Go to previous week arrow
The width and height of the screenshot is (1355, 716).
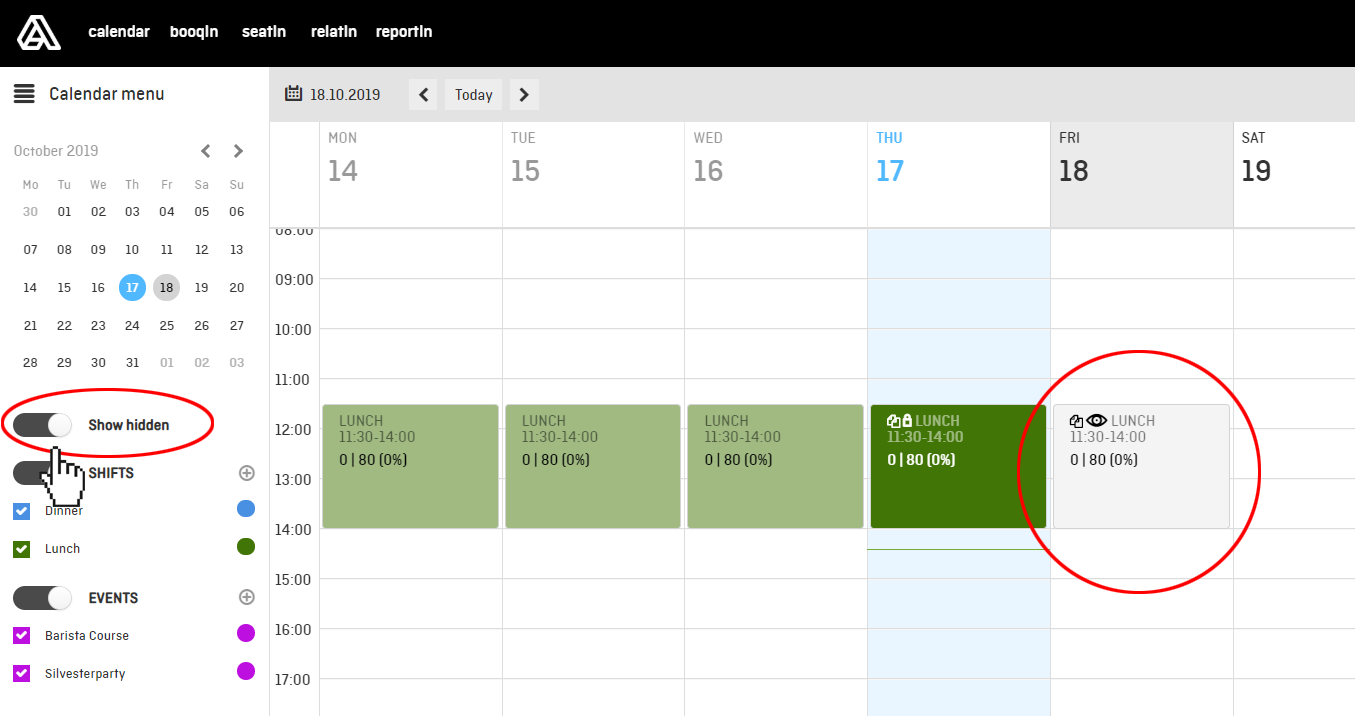423,95
